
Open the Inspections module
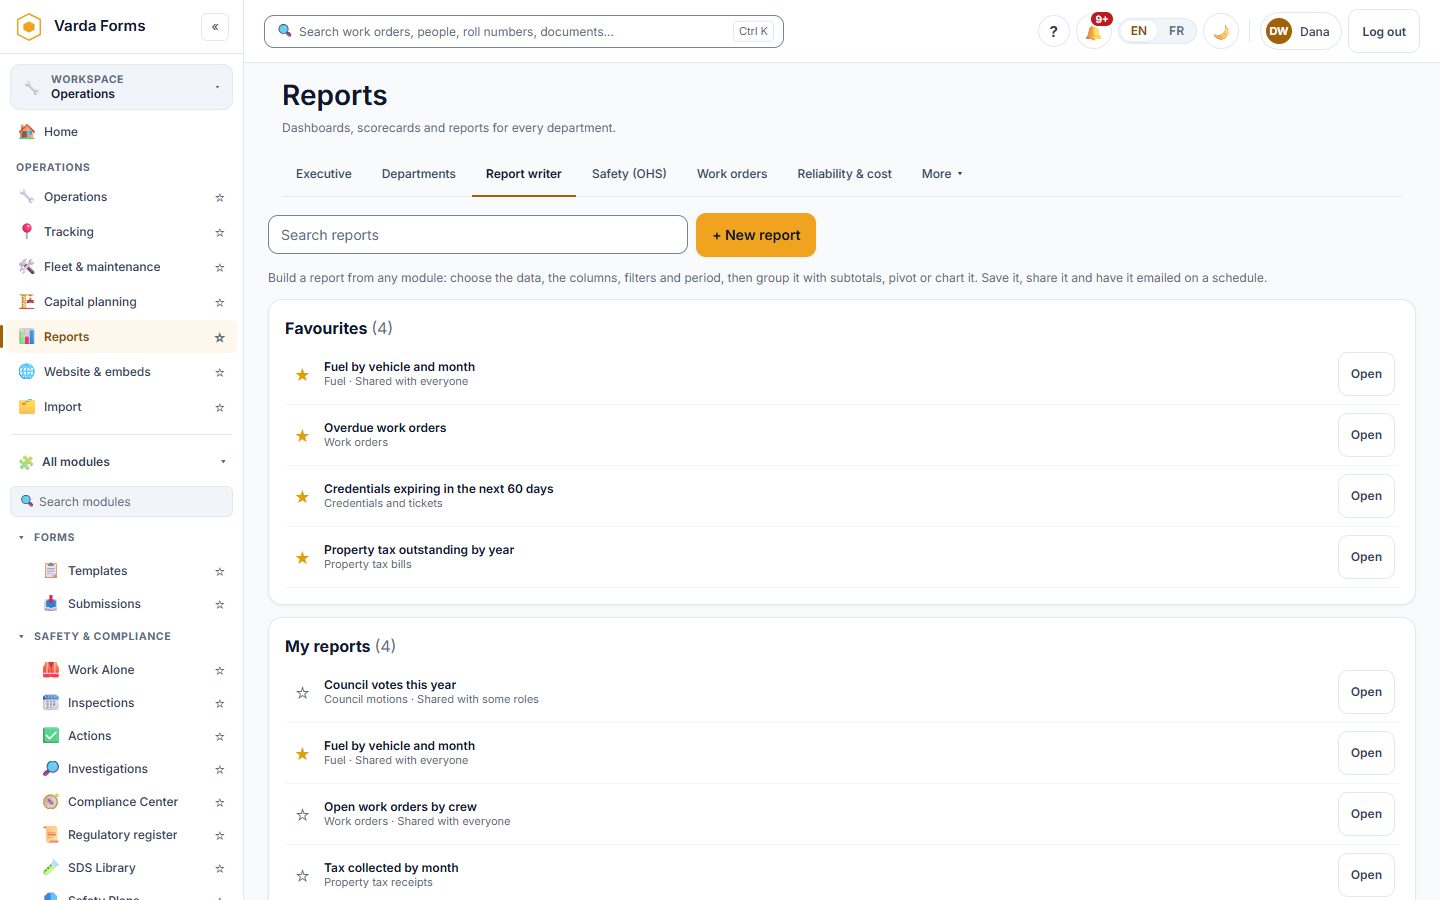tap(101, 703)
